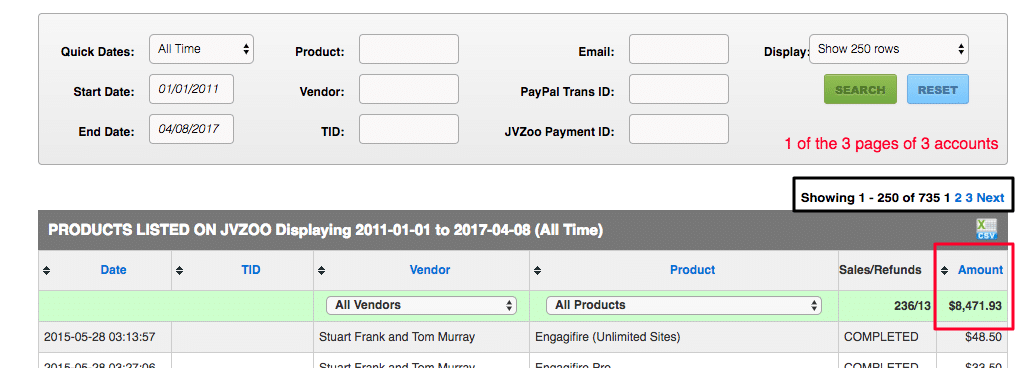
Task: Sort by the Date column arrows icon
Action: tap(46, 270)
